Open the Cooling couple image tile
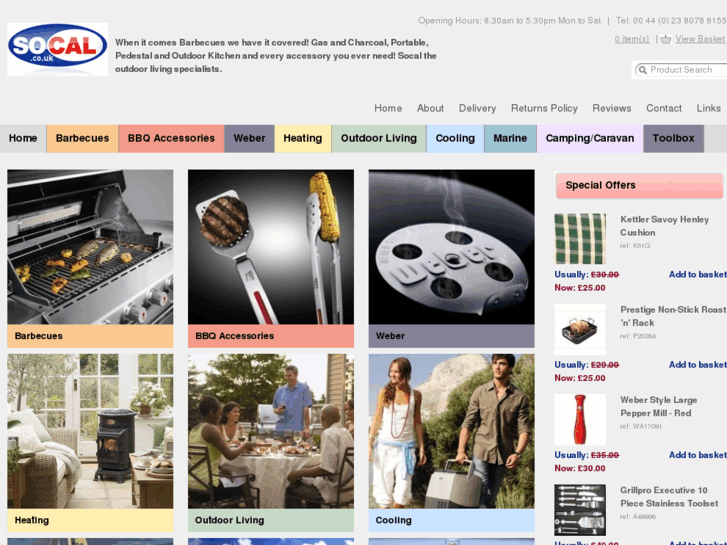 [452, 431]
